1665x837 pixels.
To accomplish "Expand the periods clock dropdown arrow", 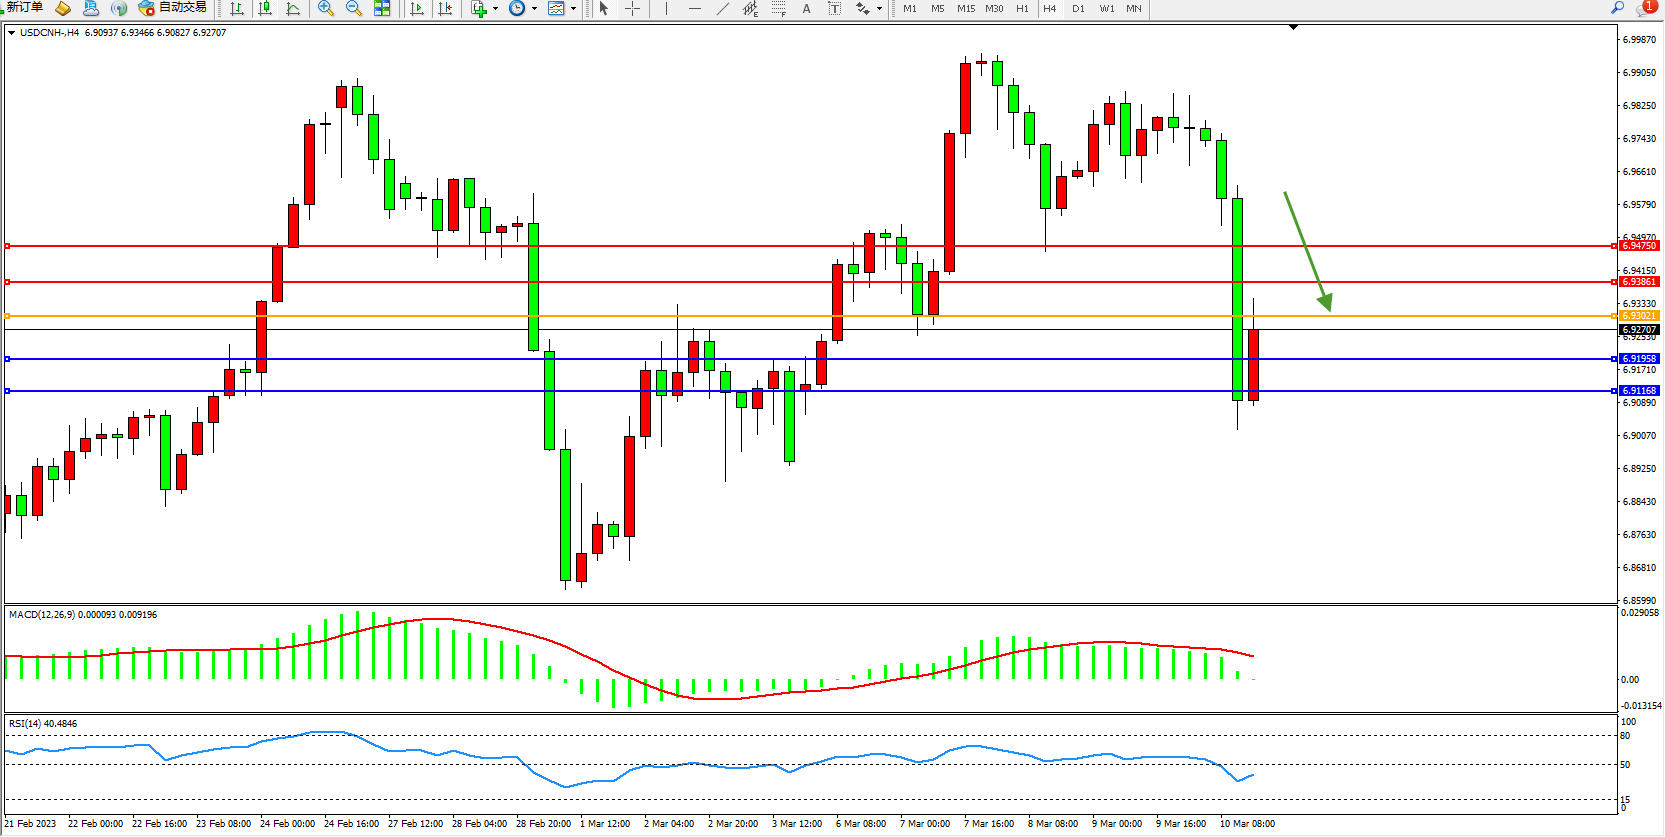I will [534, 9].
